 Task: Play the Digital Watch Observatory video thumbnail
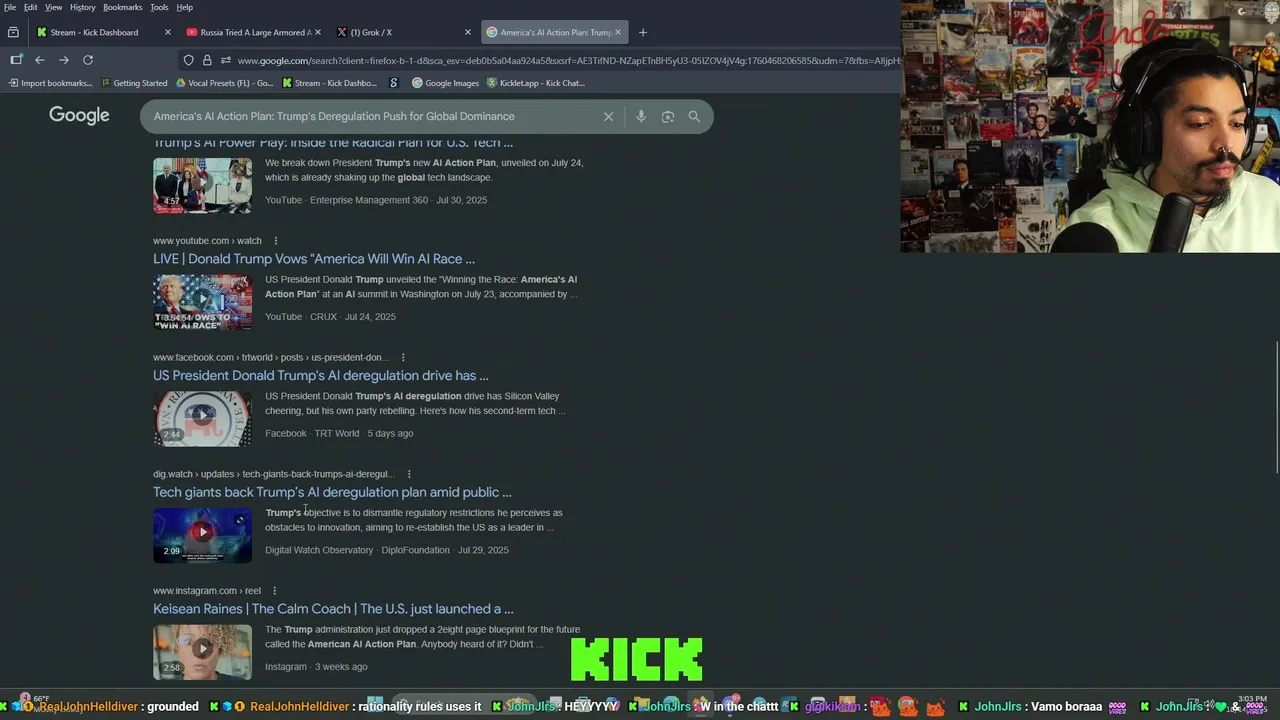pos(202,535)
